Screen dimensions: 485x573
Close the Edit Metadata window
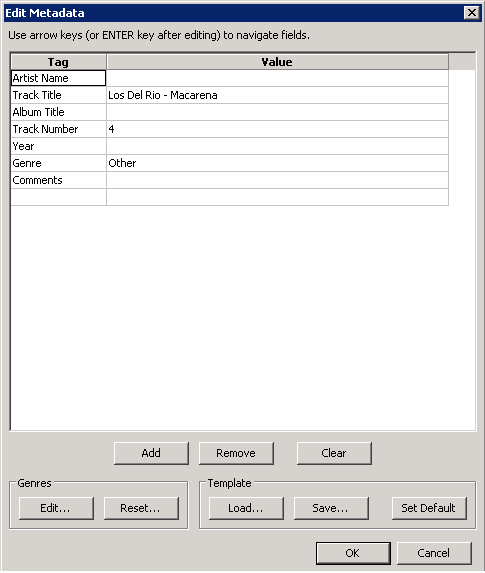[x=471, y=13]
